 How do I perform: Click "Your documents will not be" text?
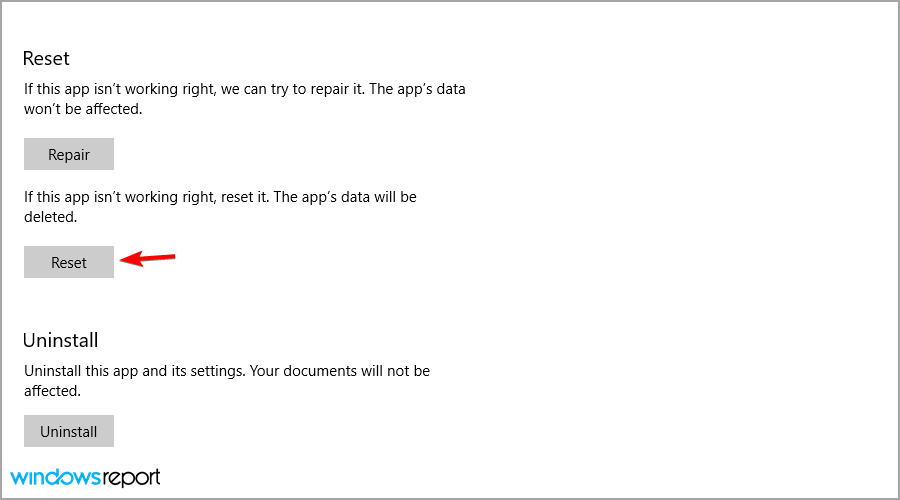tap(340, 371)
